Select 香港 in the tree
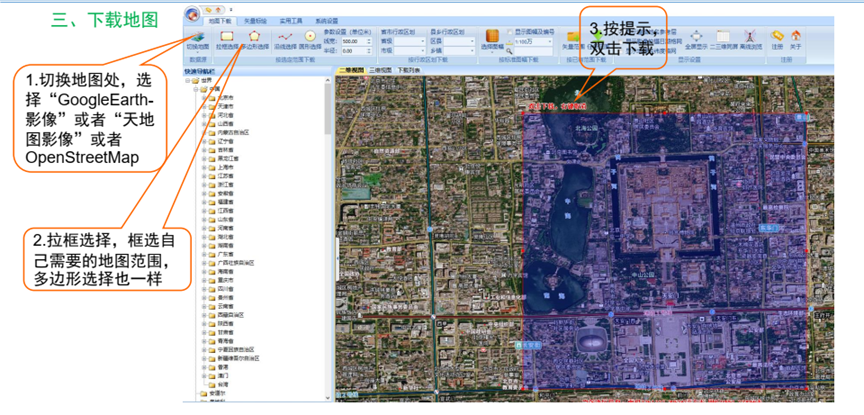This screenshot has width=864, height=415. (x=223, y=367)
